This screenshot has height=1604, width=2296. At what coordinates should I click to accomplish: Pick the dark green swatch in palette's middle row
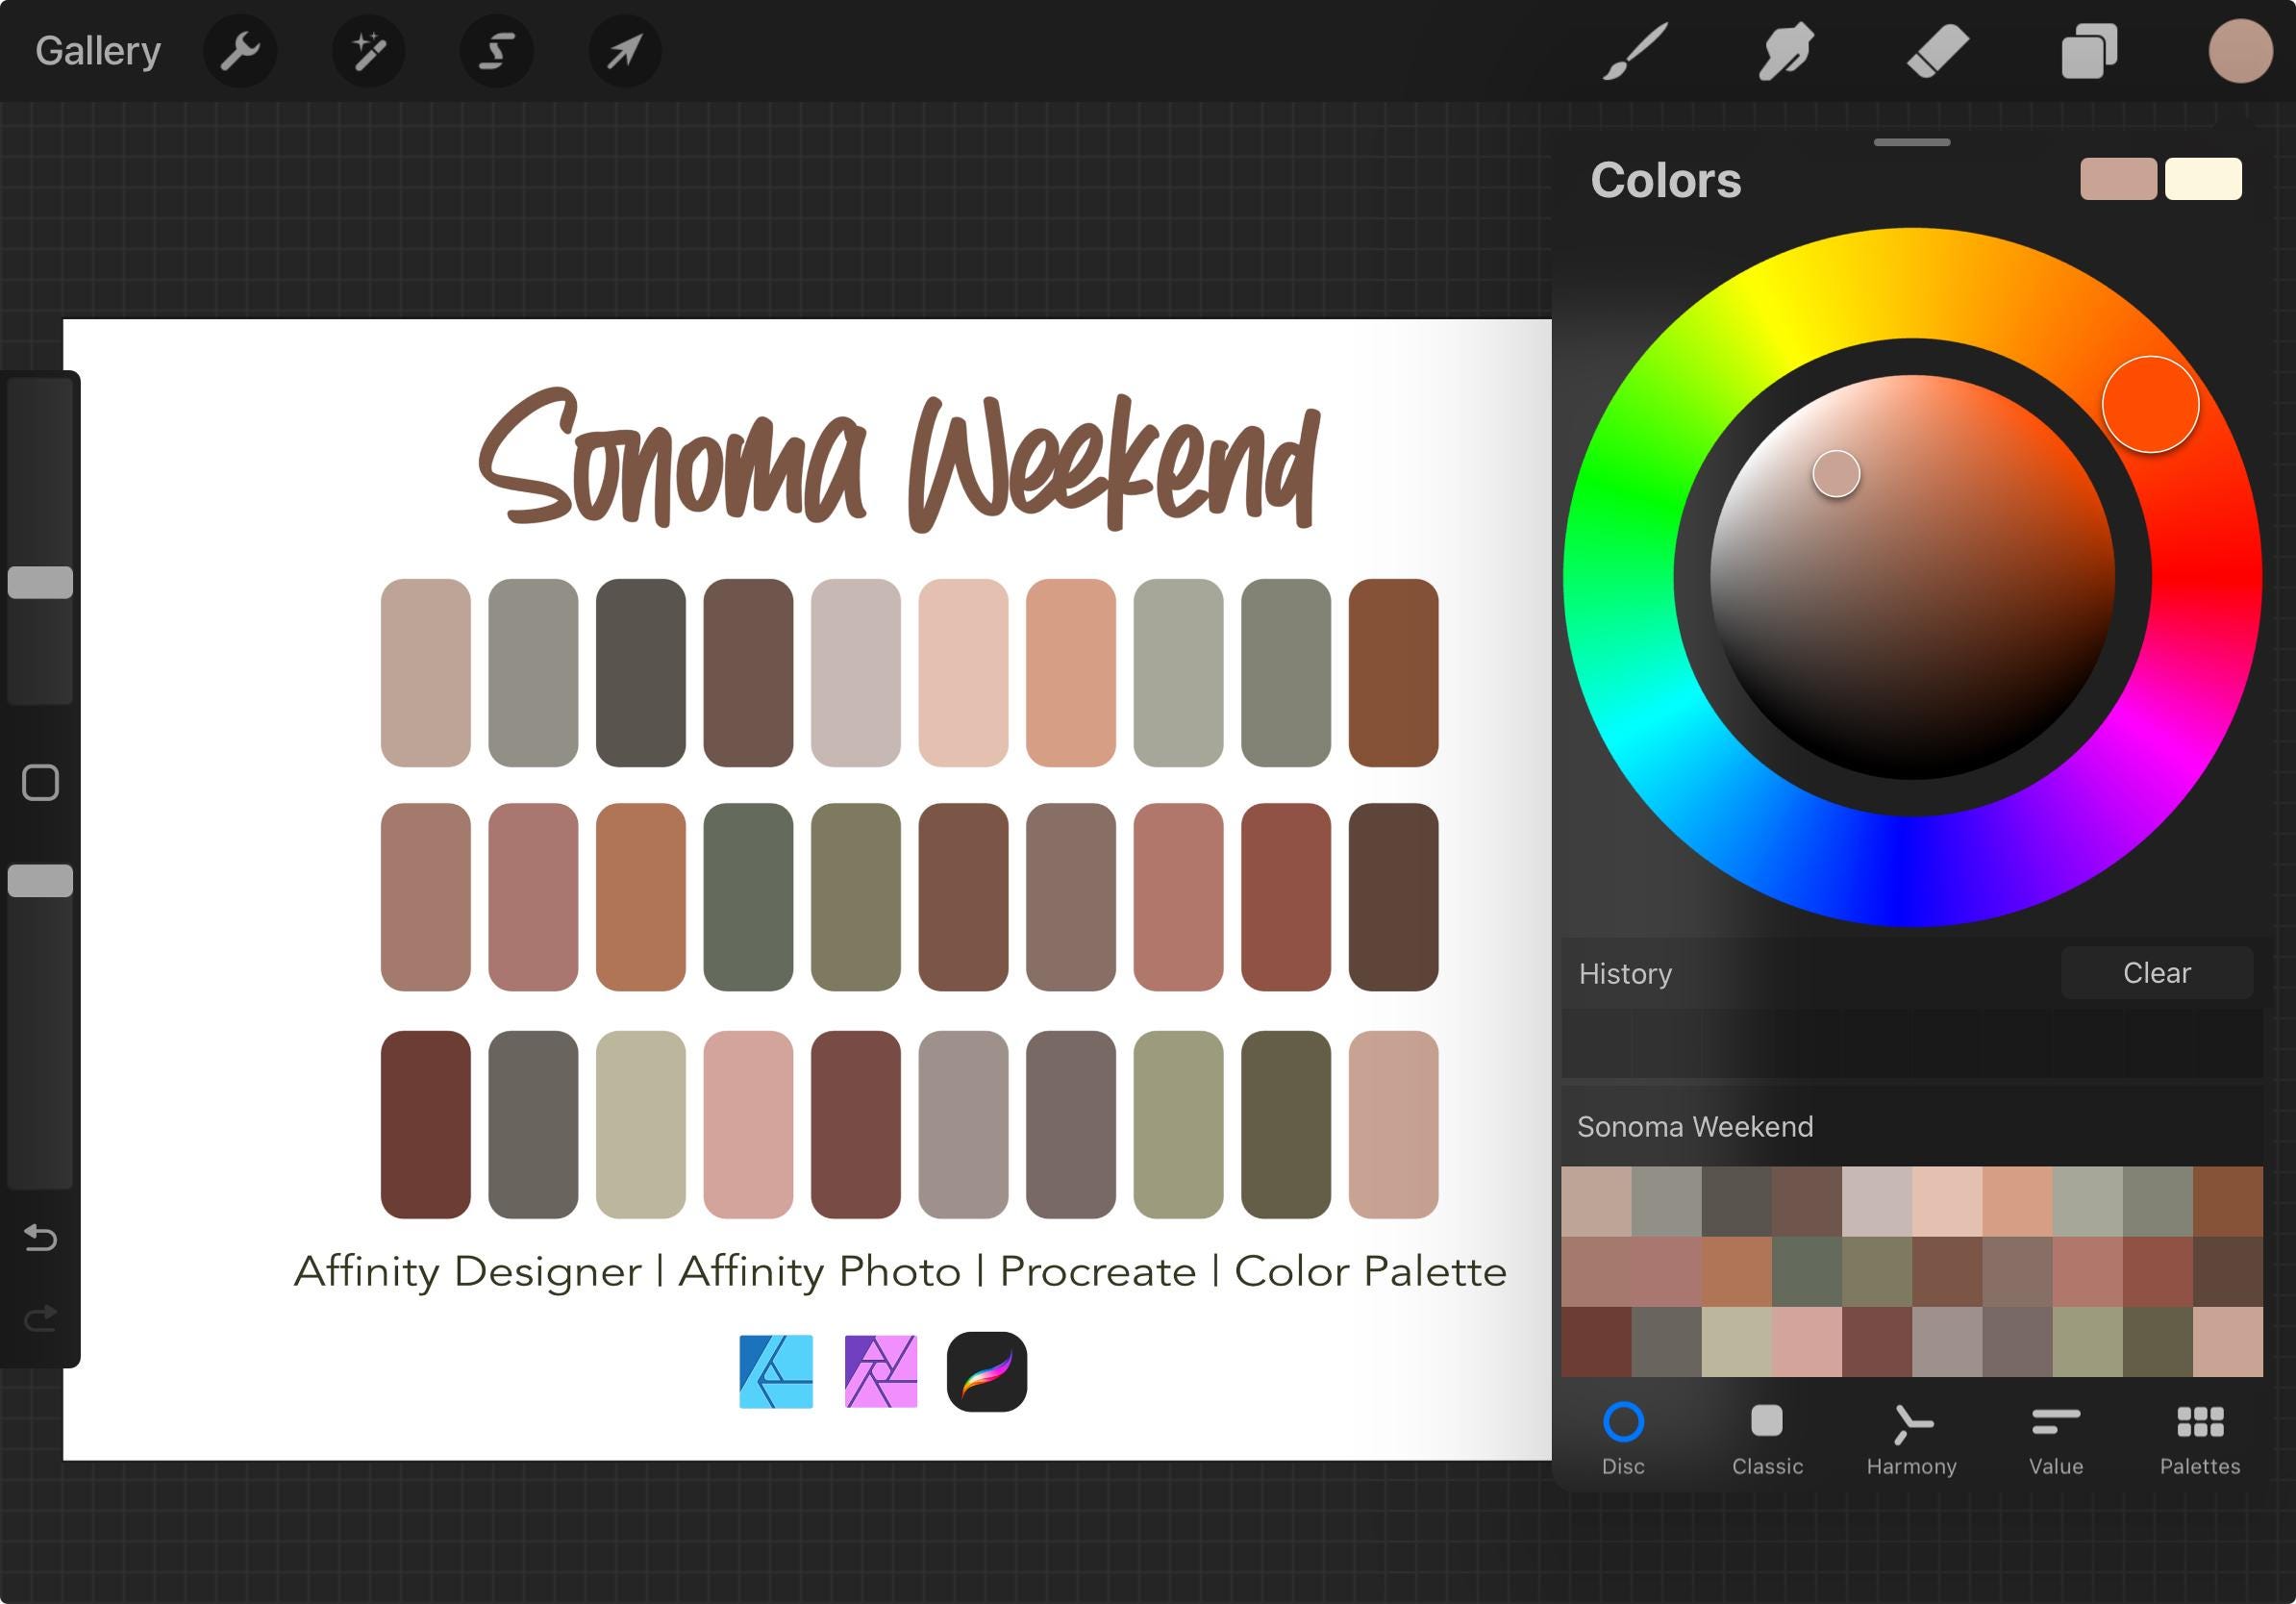coord(1807,1271)
